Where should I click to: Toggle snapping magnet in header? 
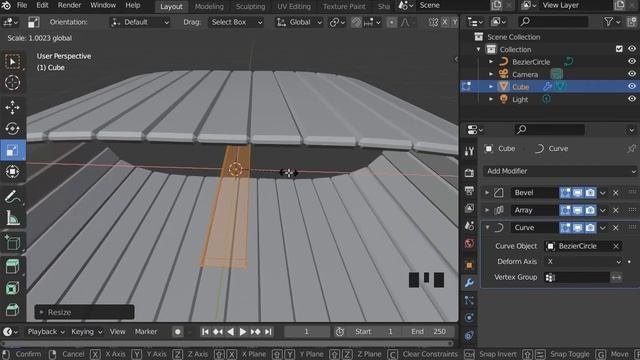(x=356, y=22)
